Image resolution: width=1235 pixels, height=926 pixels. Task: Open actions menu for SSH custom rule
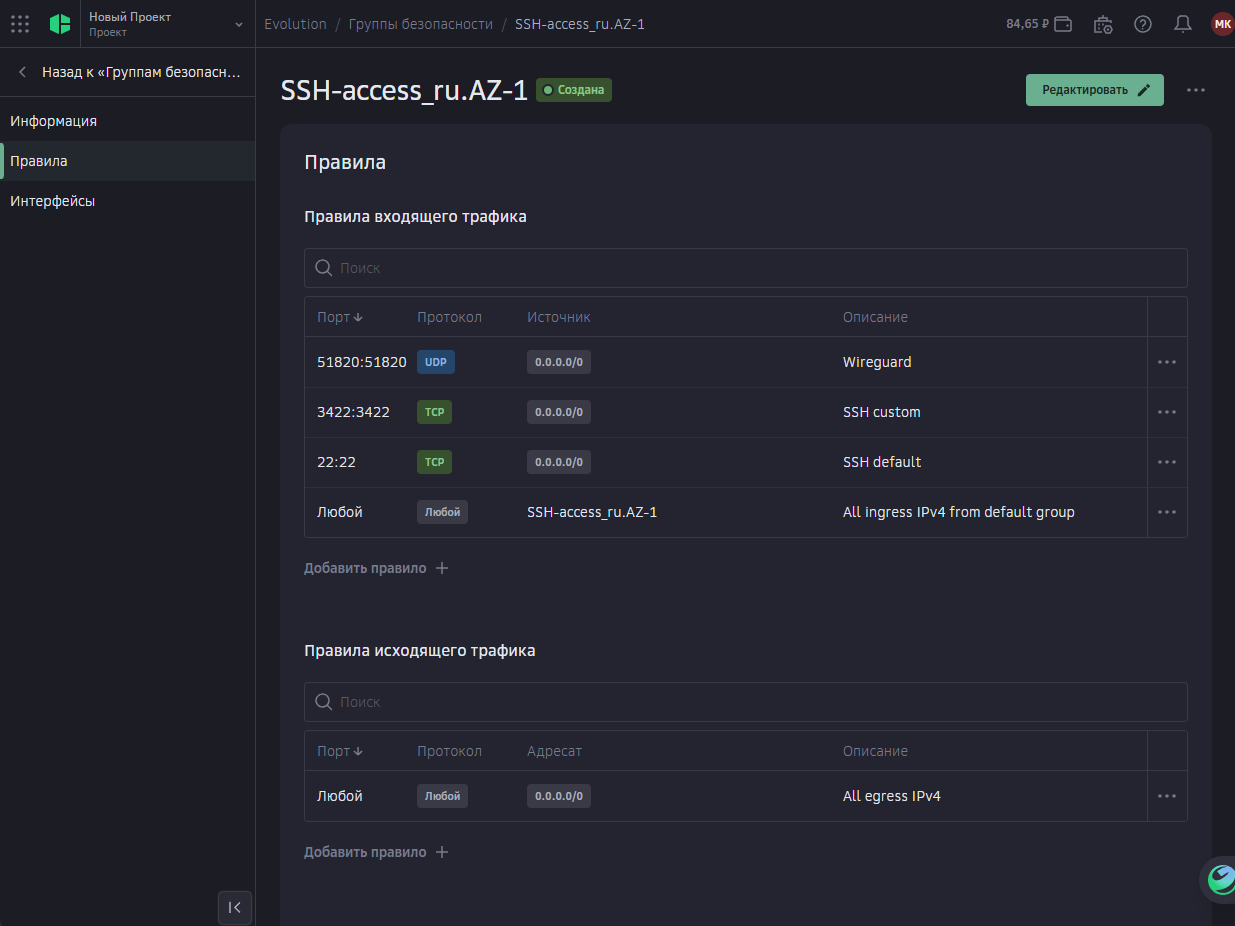point(1167,412)
